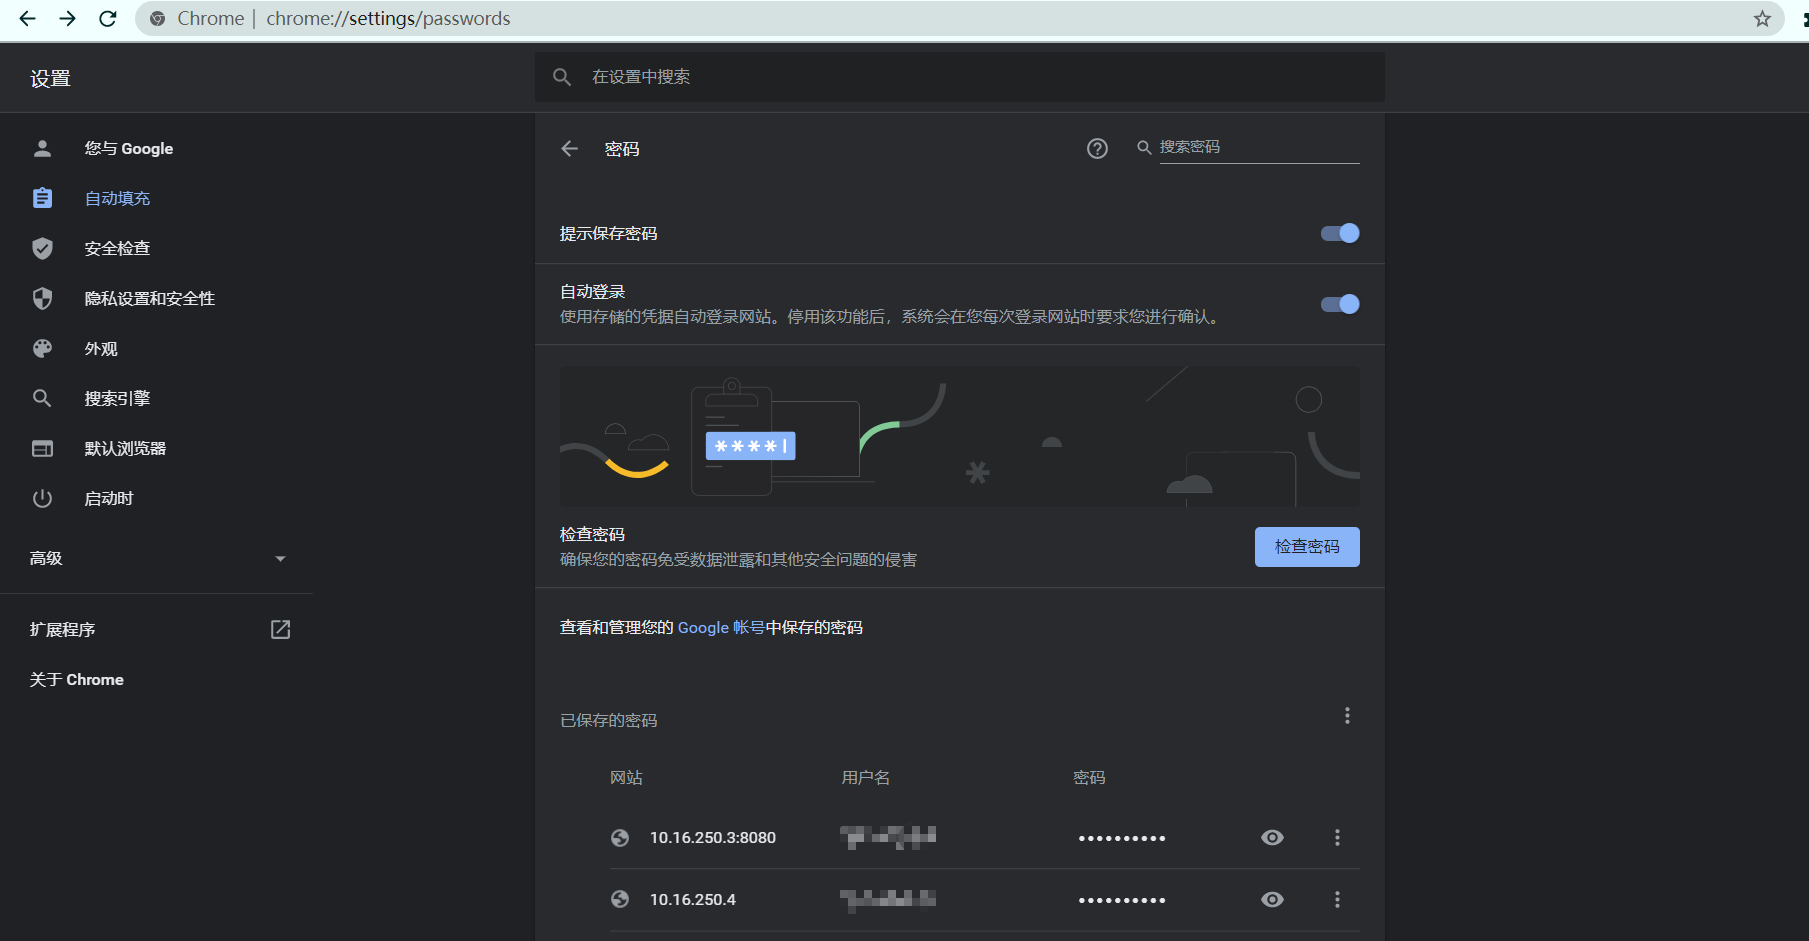Disable 提示保存密码

tap(1339, 233)
